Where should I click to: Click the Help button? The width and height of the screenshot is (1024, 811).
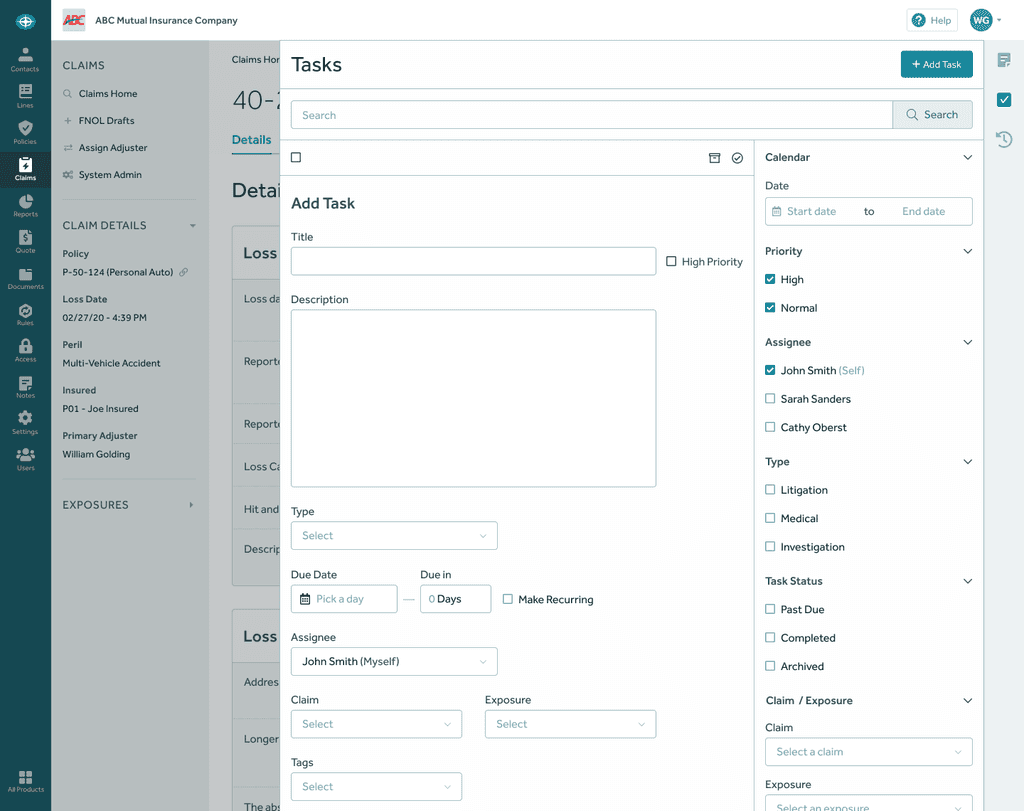click(x=932, y=20)
